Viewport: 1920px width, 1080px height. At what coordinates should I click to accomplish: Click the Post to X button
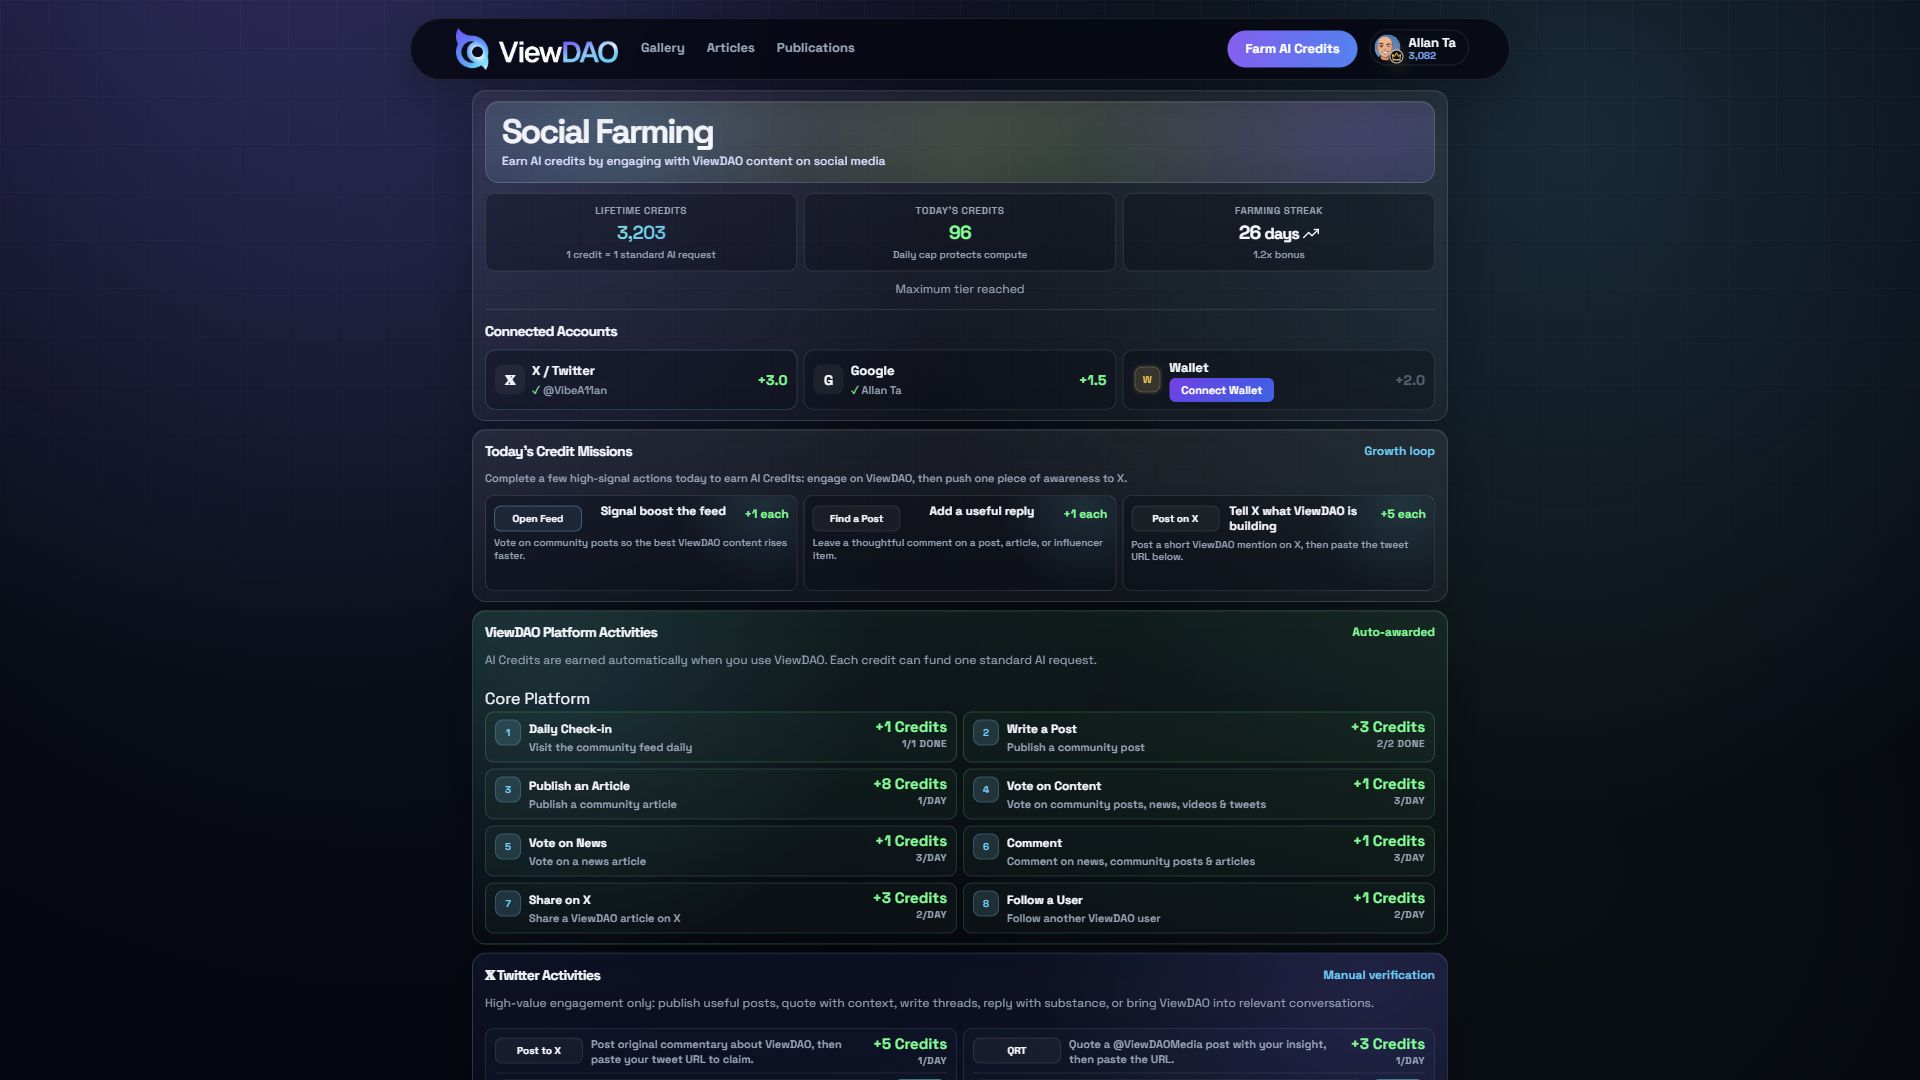click(539, 1051)
